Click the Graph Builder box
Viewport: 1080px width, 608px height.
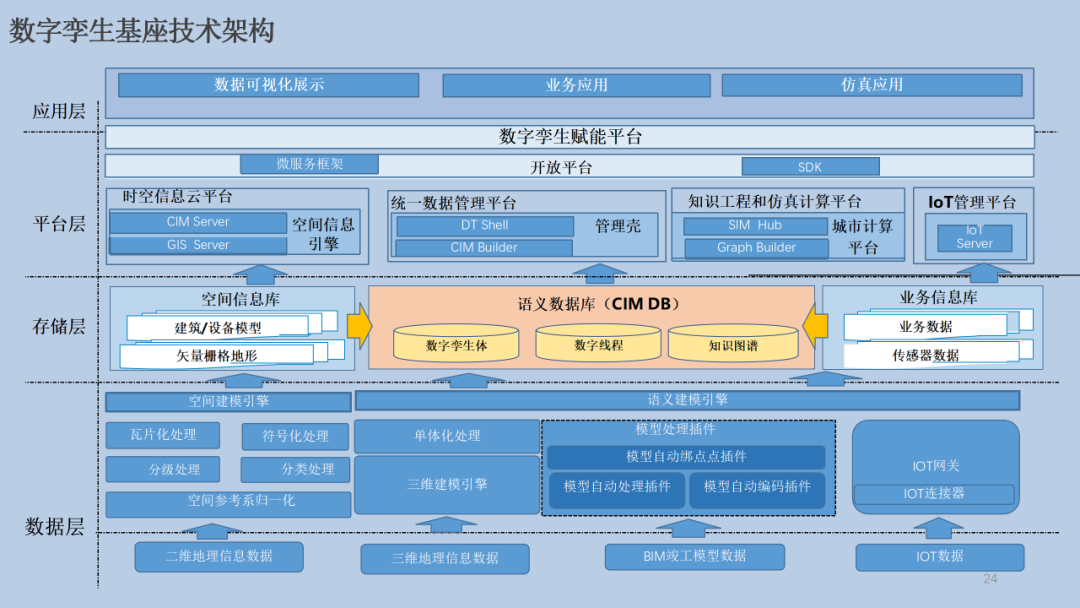(756, 247)
